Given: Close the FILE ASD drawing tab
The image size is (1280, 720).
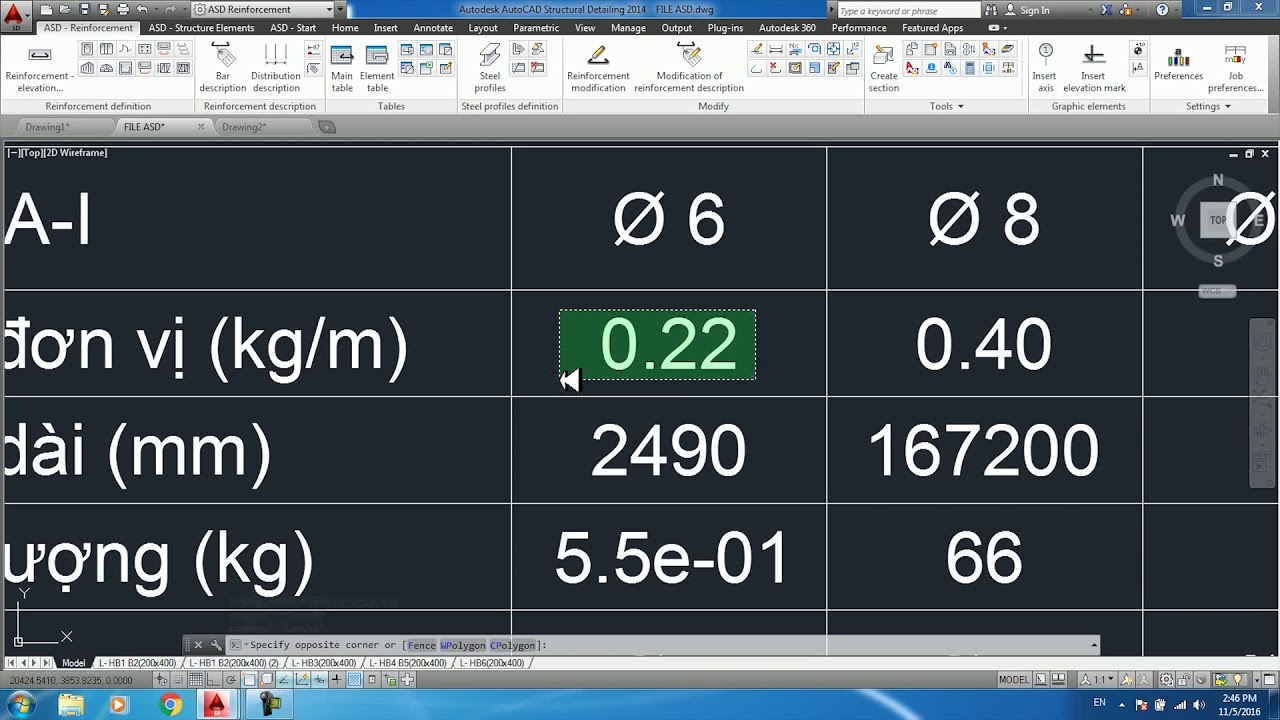Looking at the screenshot, I should pyautogui.click(x=201, y=127).
